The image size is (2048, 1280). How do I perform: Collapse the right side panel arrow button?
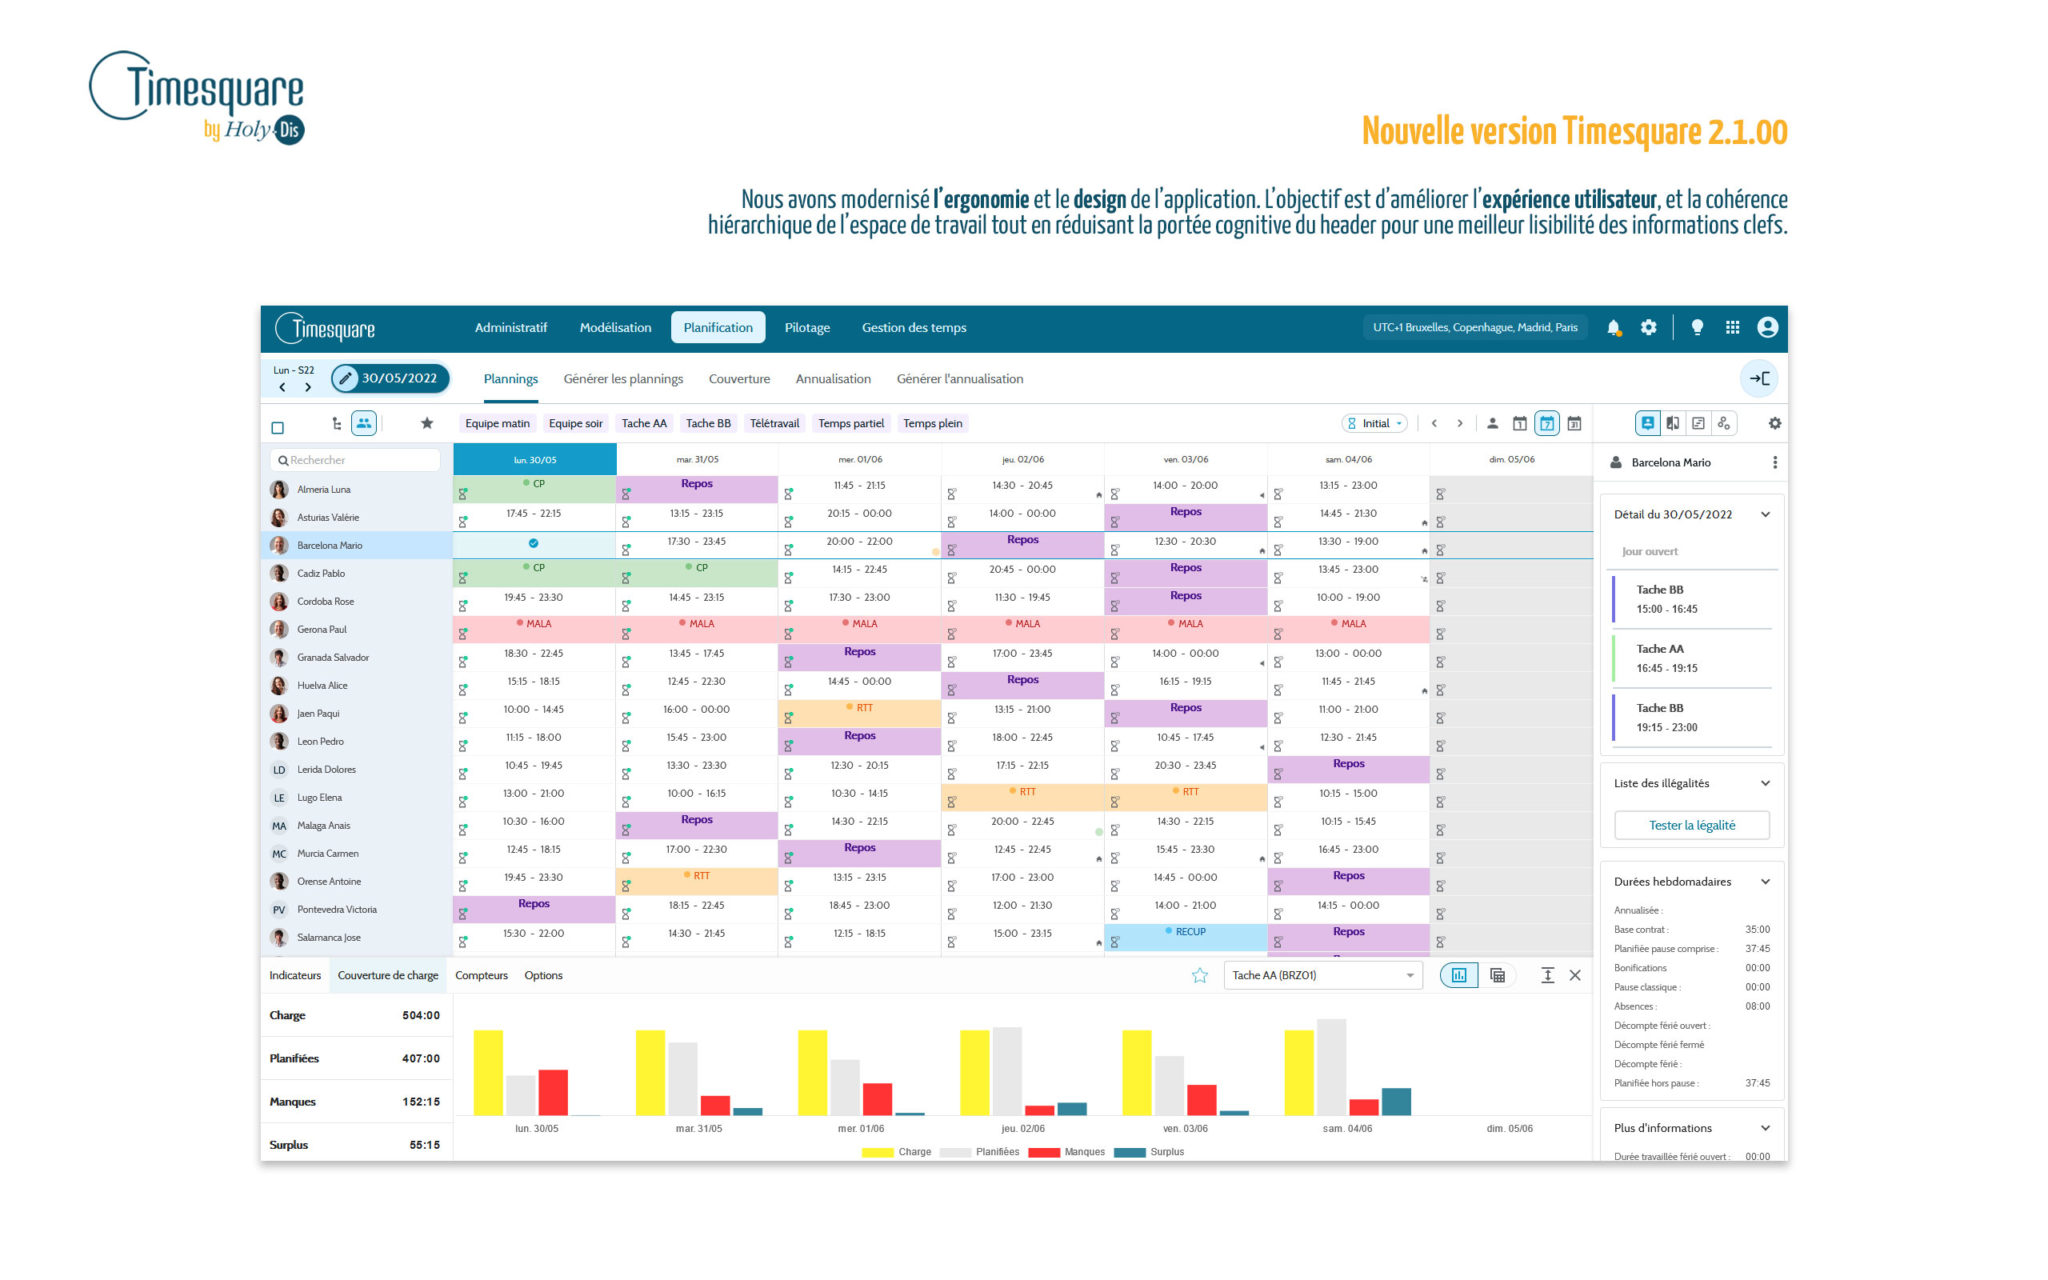click(1759, 378)
